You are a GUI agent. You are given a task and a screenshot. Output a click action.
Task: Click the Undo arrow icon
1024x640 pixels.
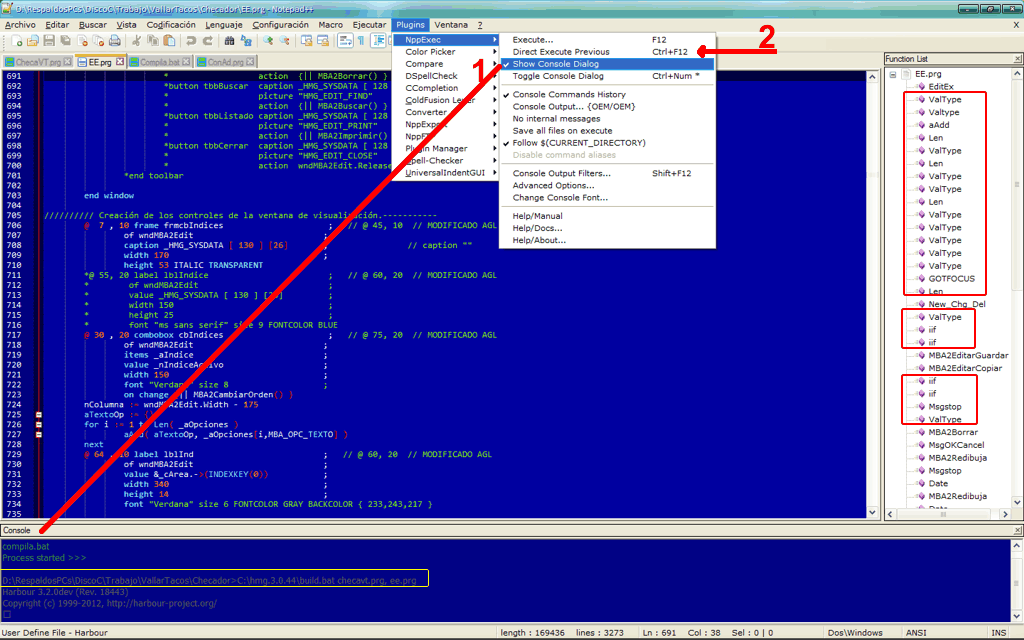[191, 41]
